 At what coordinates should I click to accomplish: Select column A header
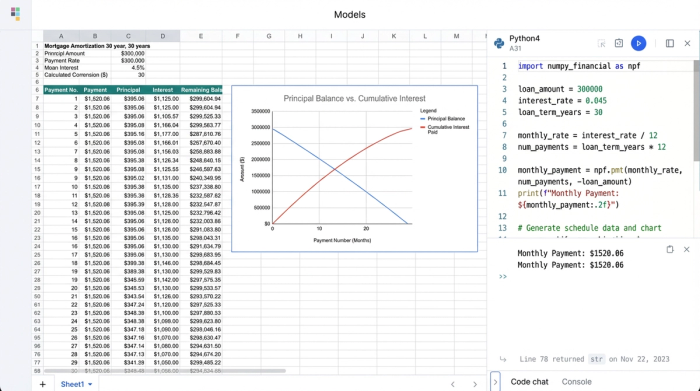coord(61,36)
